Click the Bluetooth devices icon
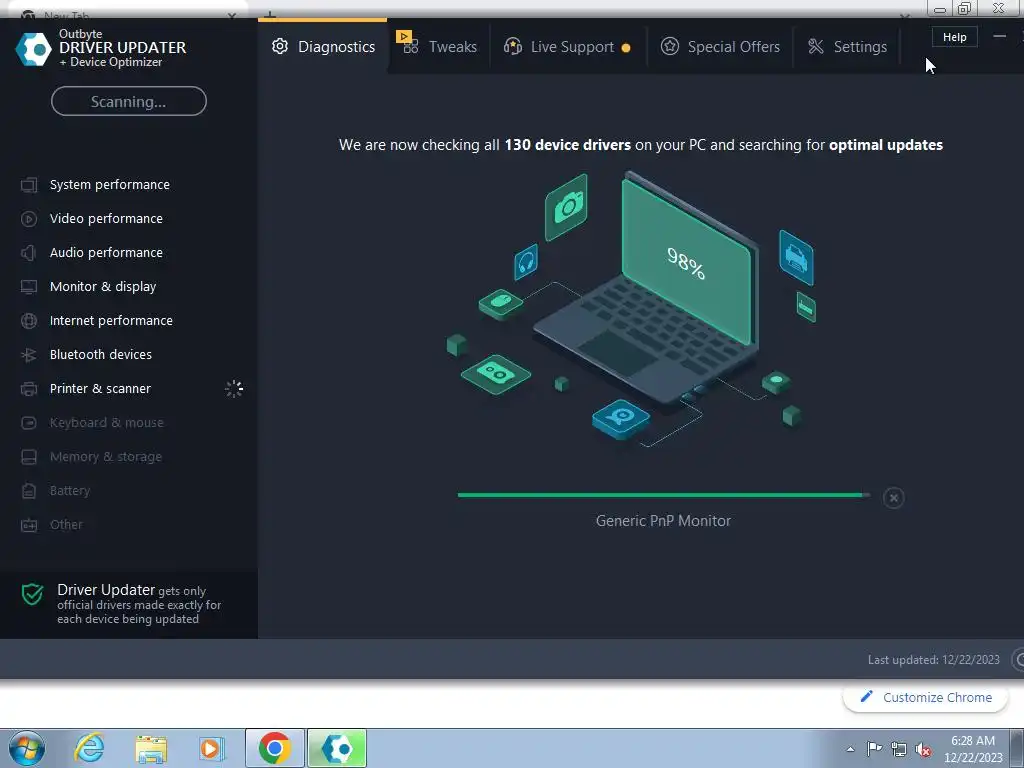The width and height of the screenshot is (1024, 768). (x=29, y=355)
